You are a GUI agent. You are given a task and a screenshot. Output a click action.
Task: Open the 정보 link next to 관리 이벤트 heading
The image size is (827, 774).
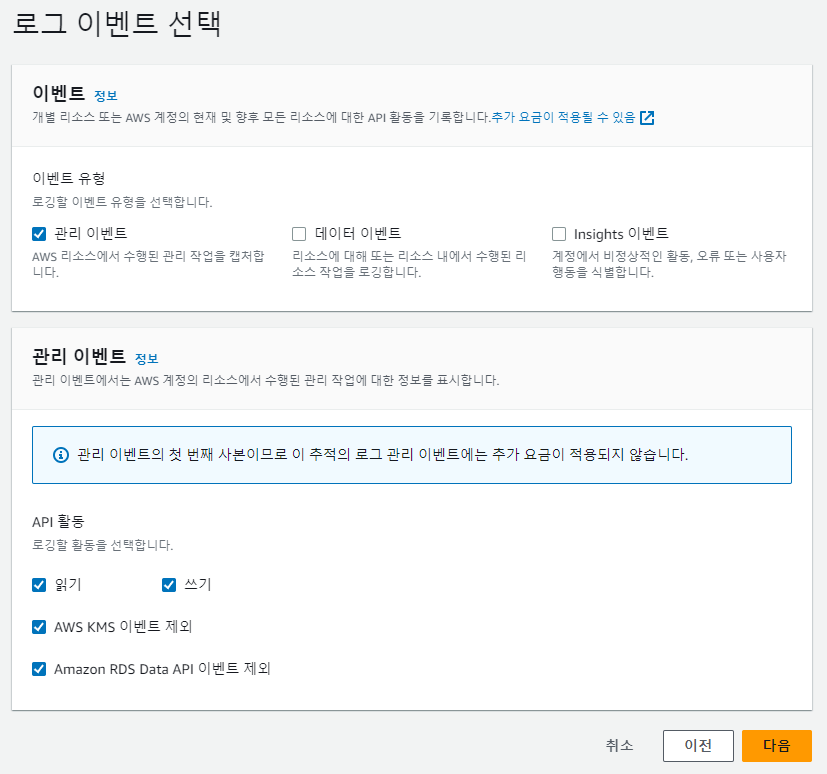147,359
